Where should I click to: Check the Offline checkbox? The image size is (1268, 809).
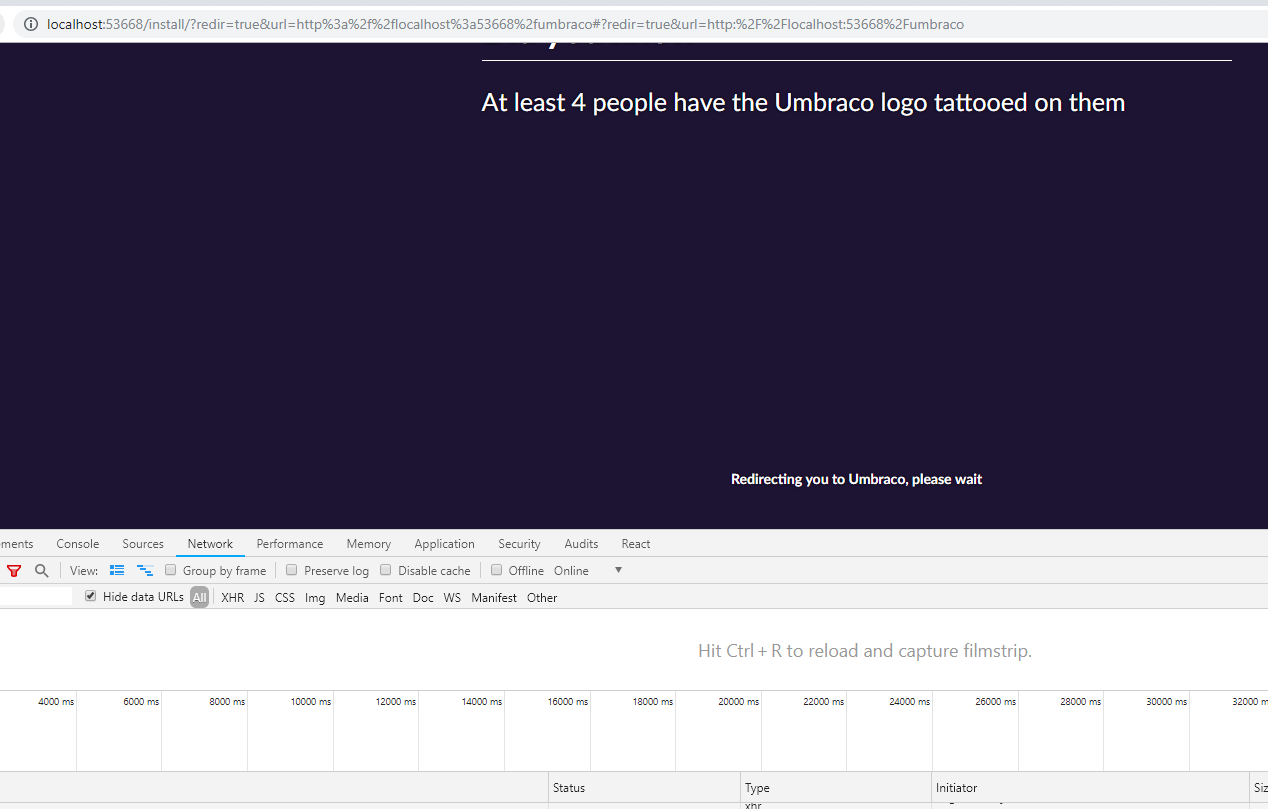496,570
